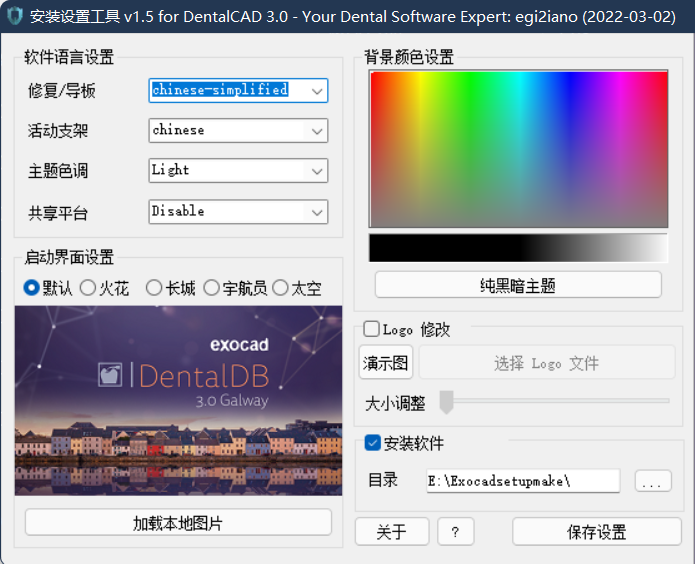This screenshot has width=695, height=564.
Task: Click the ... browse directory button
Action: [653, 481]
